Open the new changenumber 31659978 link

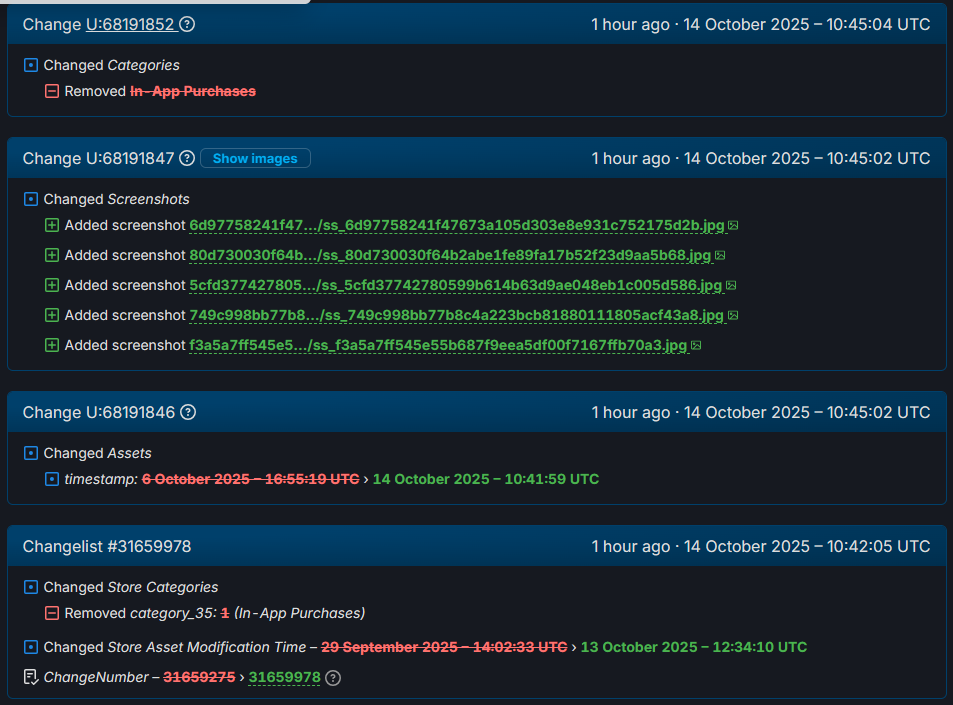point(284,678)
